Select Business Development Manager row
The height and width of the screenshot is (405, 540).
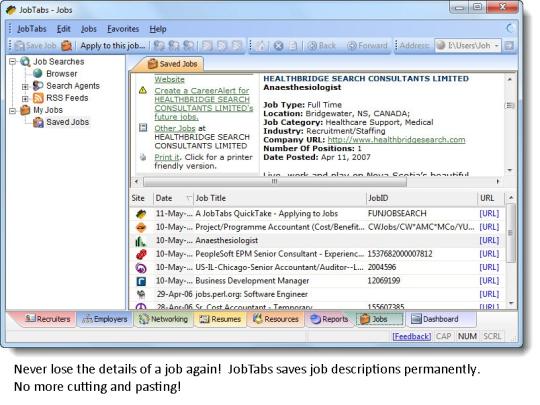coord(317,281)
